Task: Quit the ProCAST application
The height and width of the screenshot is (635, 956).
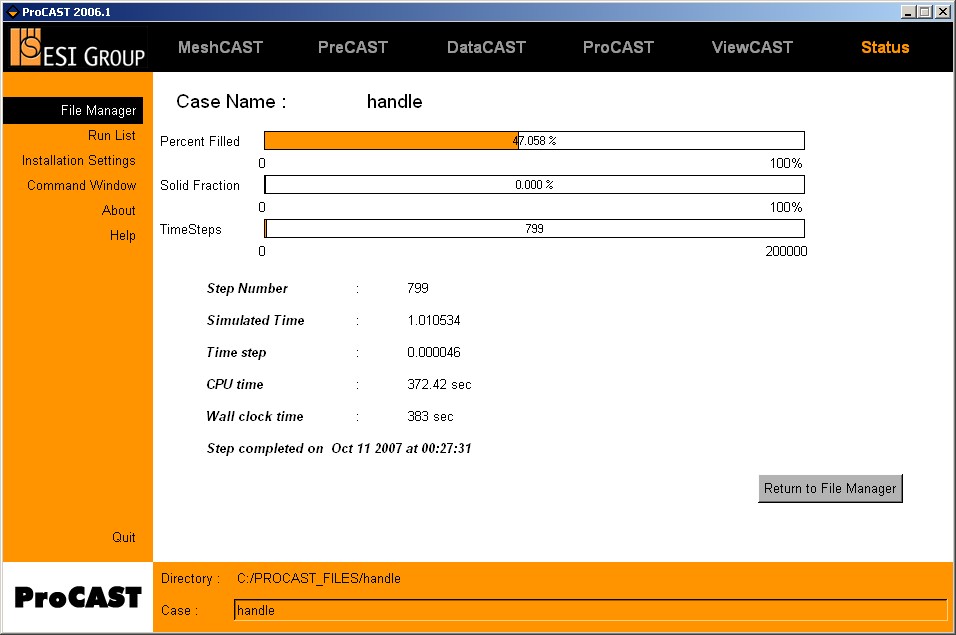Action: click(x=124, y=537)
